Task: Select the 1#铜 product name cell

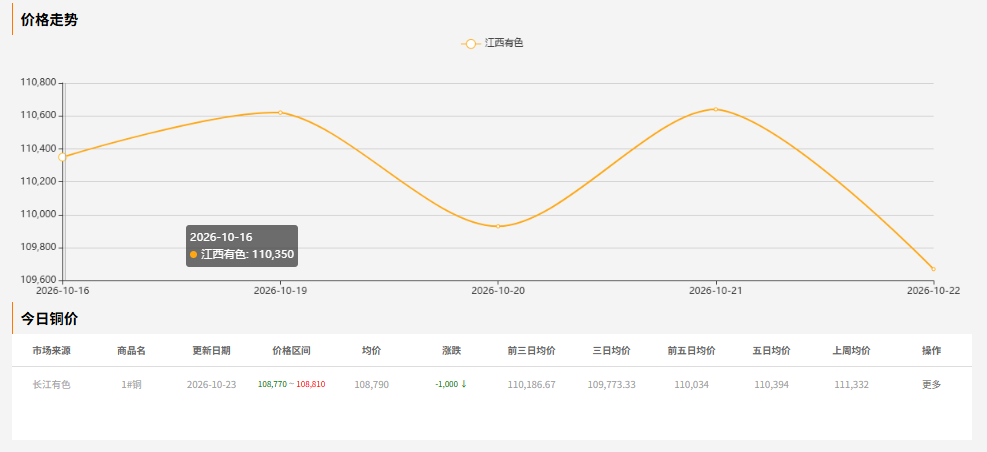Action: click(132, 385)
